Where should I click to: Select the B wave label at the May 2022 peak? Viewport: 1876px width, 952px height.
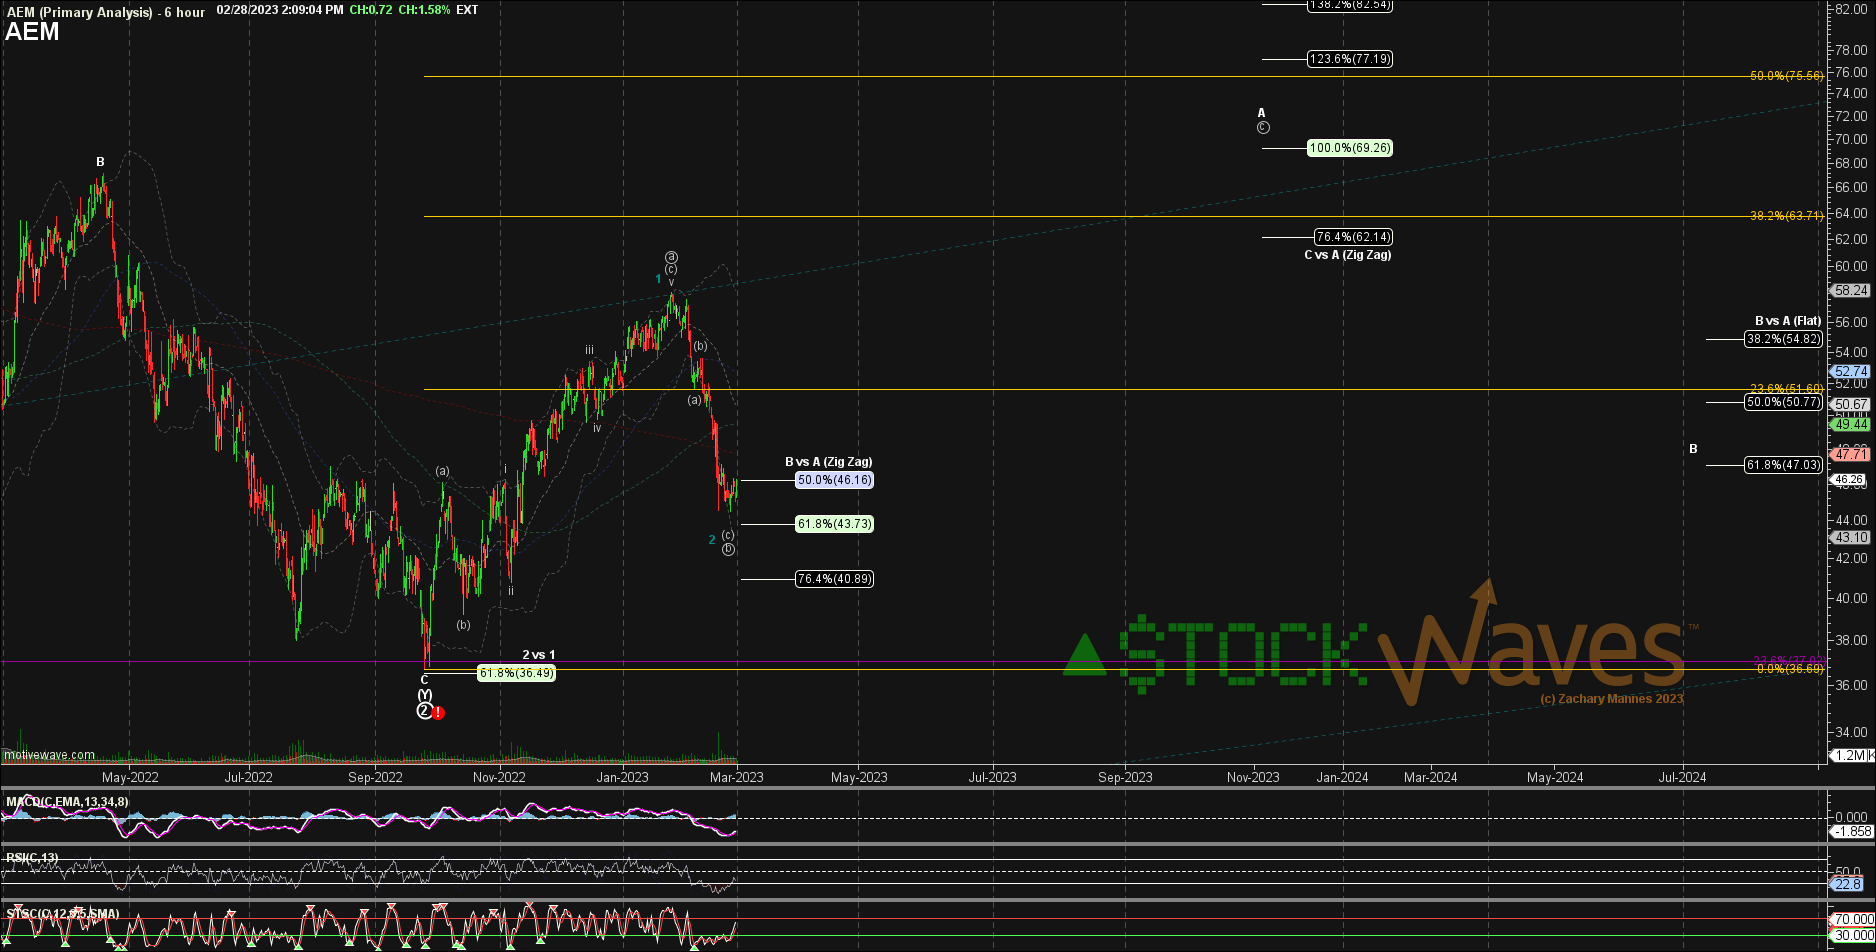100,162
